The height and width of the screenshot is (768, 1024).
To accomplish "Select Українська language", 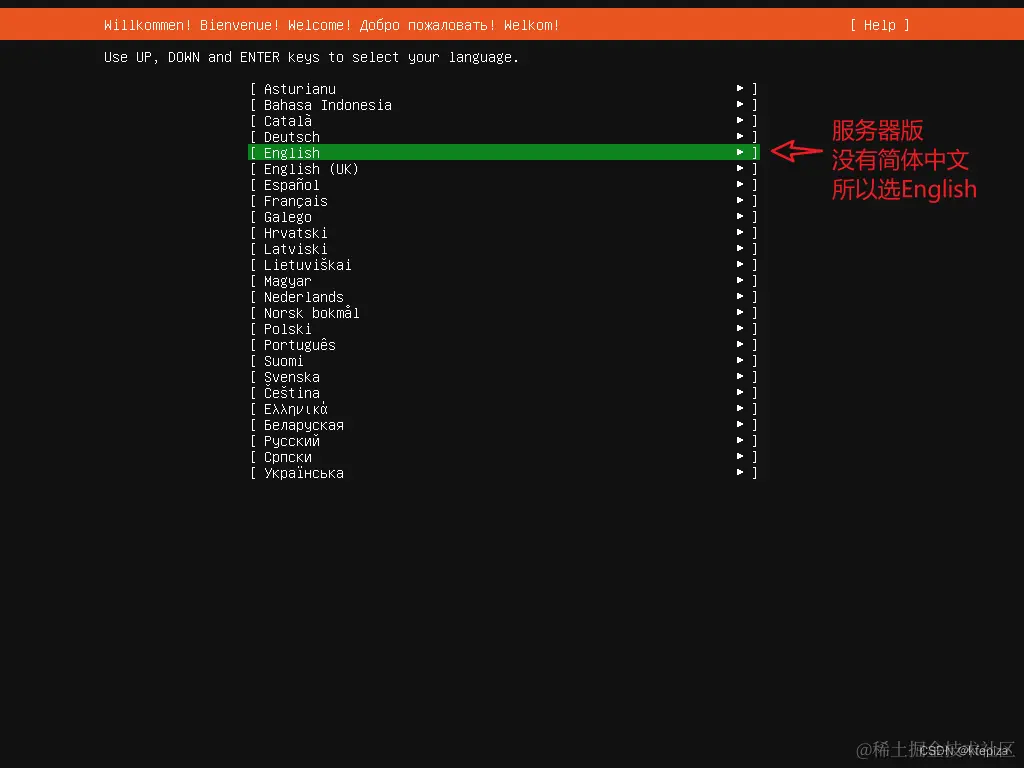I will pos(504,472).
